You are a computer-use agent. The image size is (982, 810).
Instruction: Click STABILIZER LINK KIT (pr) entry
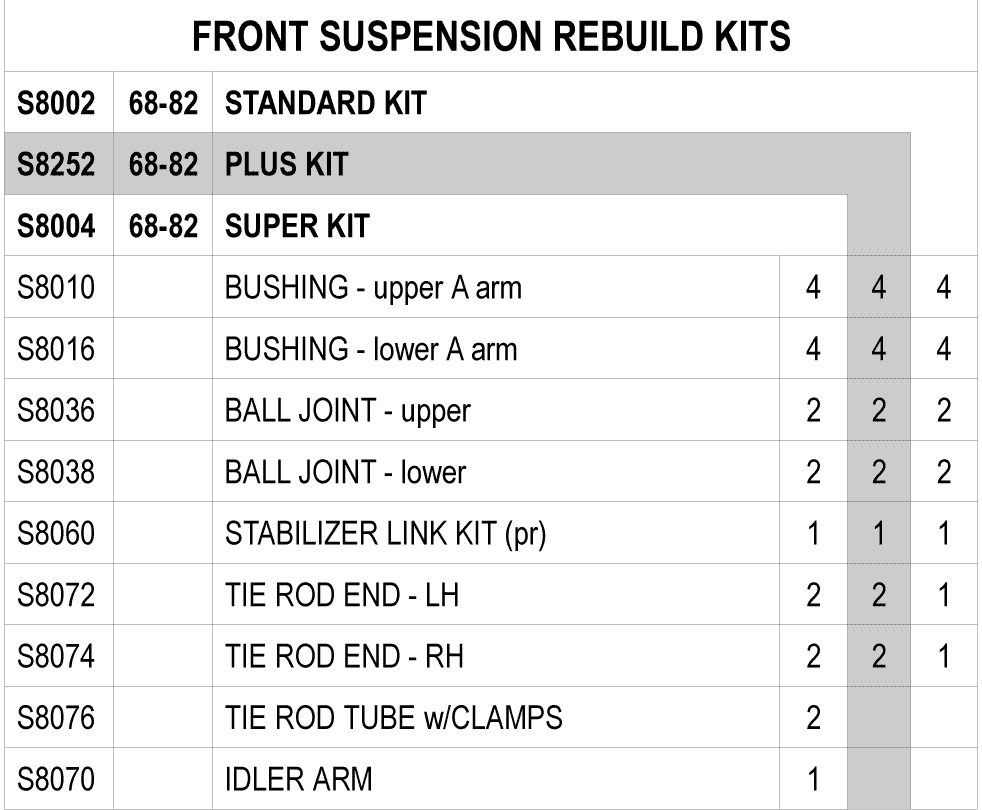pos(386,534)
